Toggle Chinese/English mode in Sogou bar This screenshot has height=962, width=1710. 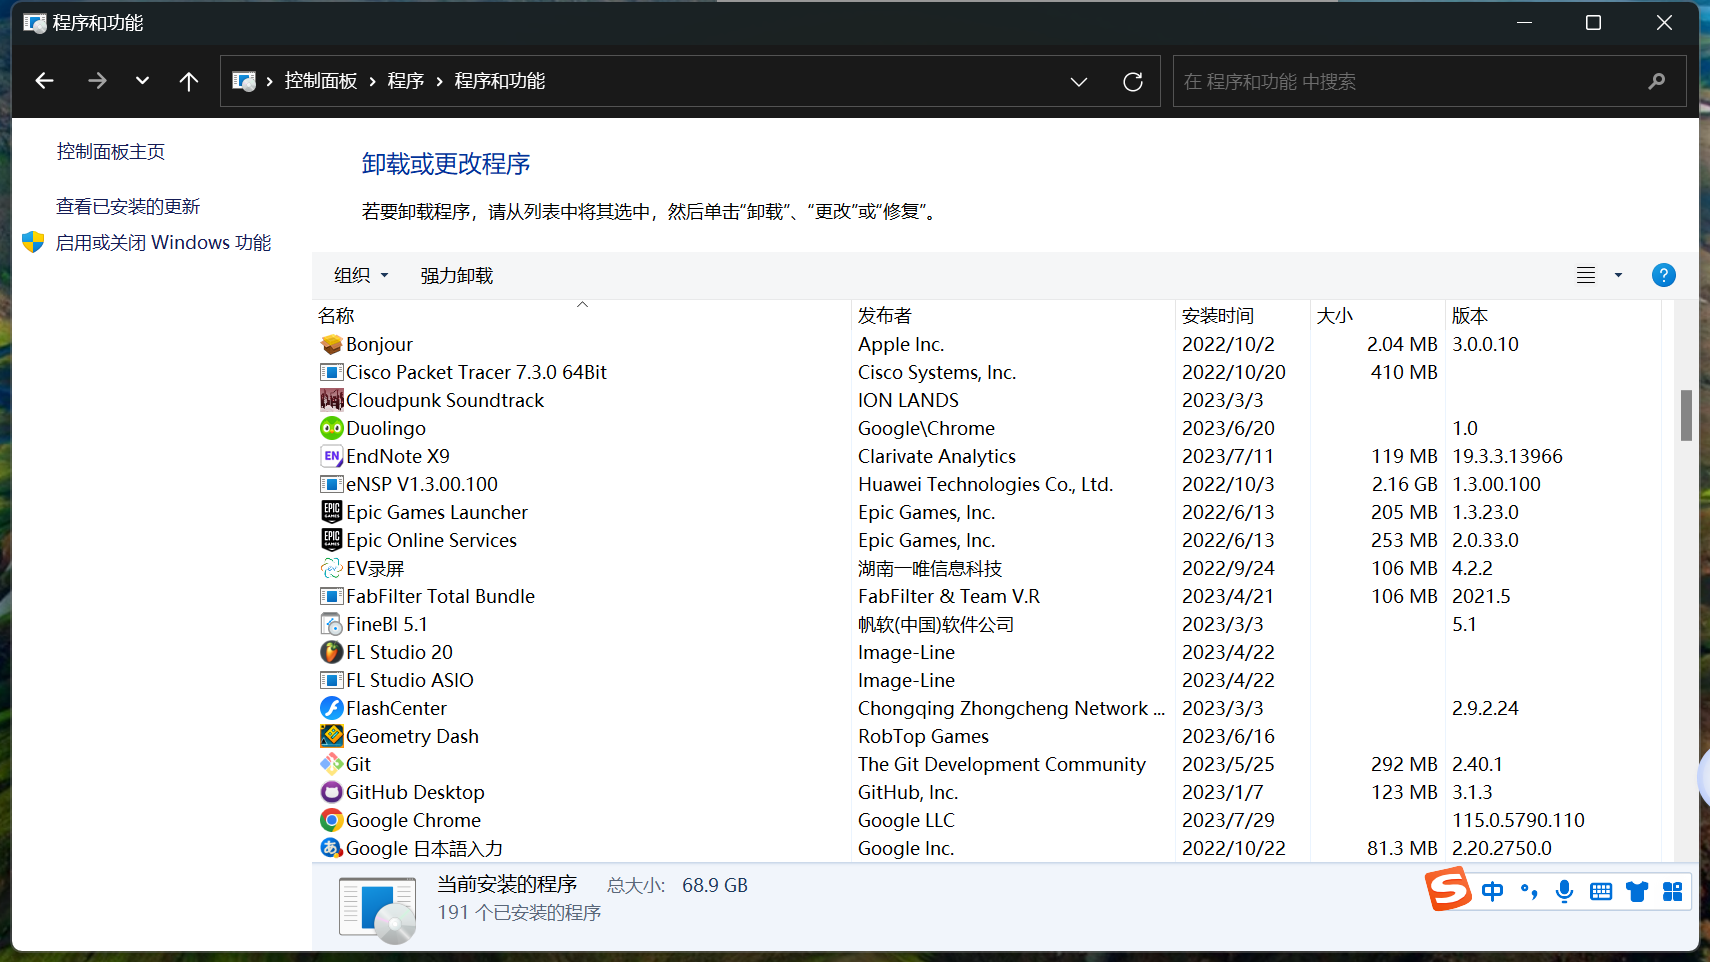(1493, 891)
